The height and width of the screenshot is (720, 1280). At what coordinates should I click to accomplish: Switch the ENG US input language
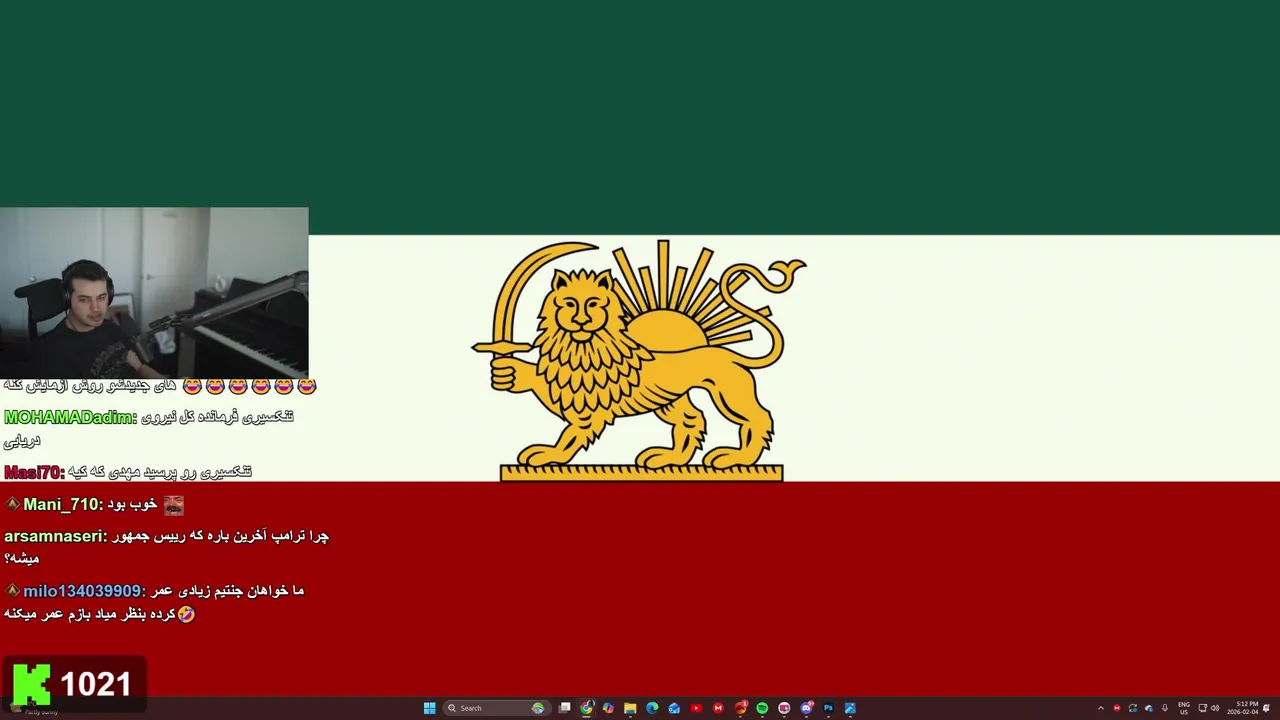(x=1184, y=708)
